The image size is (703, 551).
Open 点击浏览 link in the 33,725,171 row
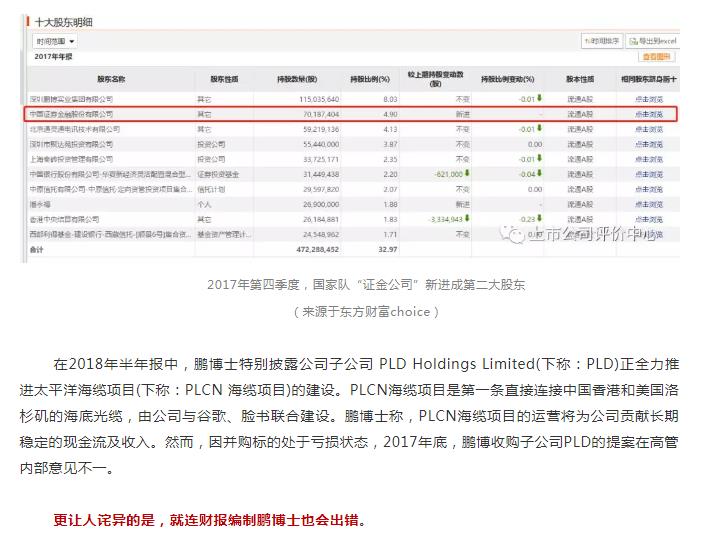click(x=649, y=159)
